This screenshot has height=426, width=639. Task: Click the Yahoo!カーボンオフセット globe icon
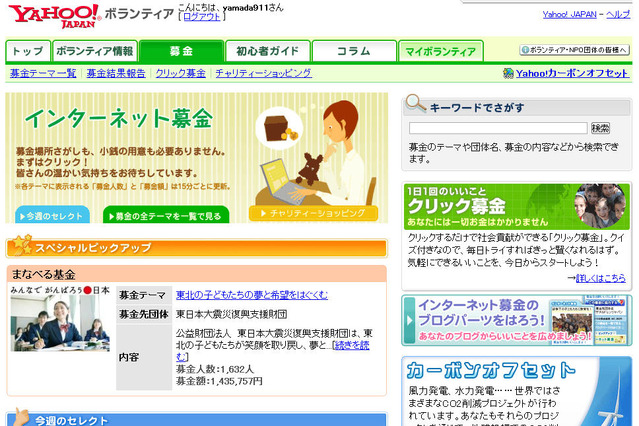(508, 73)
